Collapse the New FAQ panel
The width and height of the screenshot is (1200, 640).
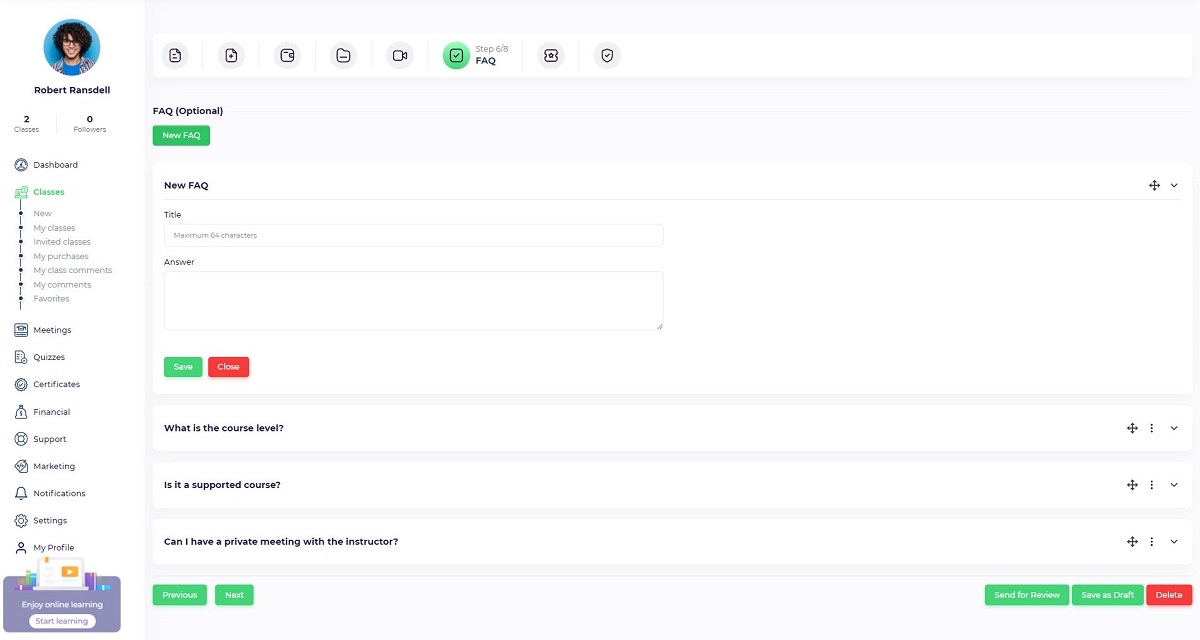point(1174,185)
